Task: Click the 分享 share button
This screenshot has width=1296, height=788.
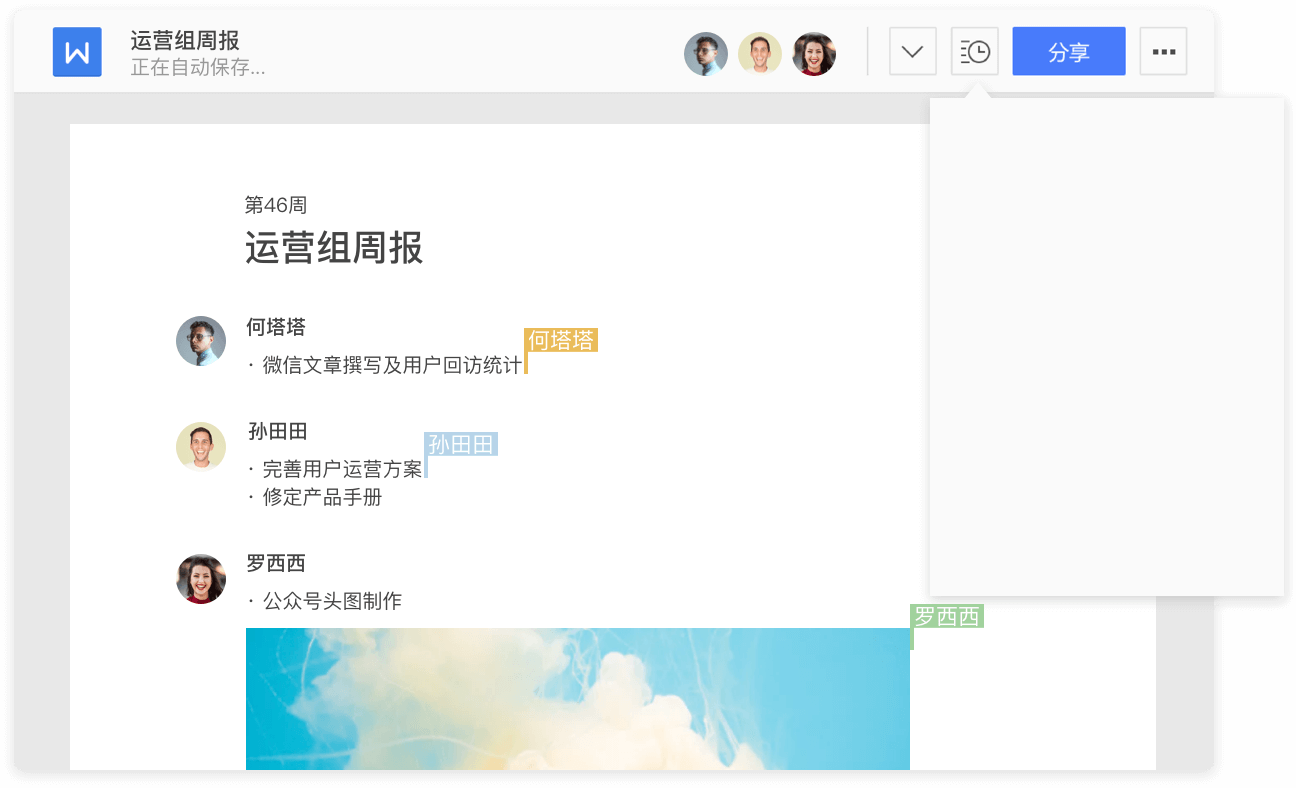Action: coord(1068,51)
